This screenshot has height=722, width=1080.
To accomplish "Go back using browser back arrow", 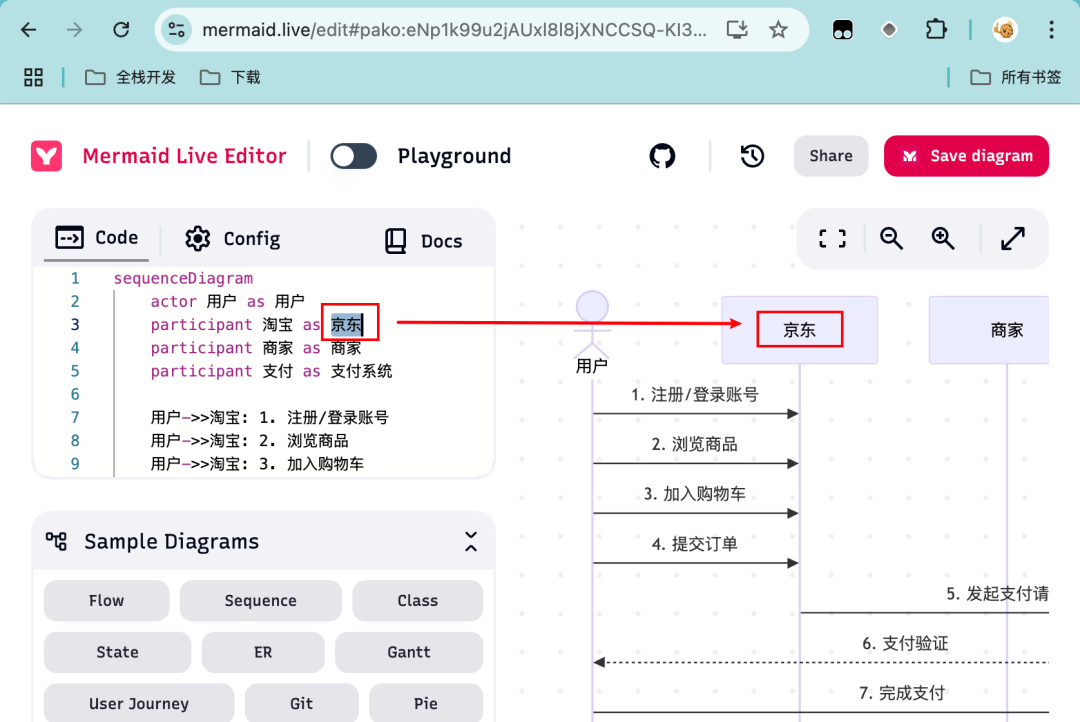I will coord(28,30).
